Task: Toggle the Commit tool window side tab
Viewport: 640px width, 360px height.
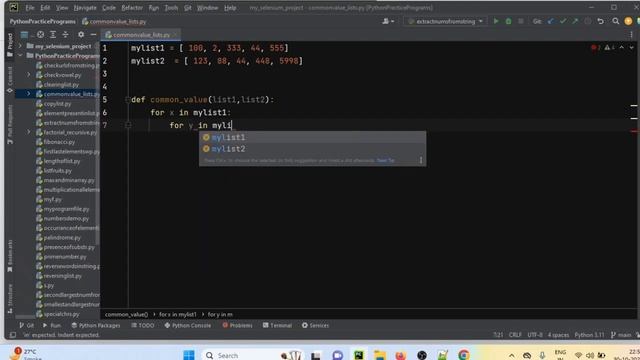Action: pyautogui.click(x=10, y=80)
